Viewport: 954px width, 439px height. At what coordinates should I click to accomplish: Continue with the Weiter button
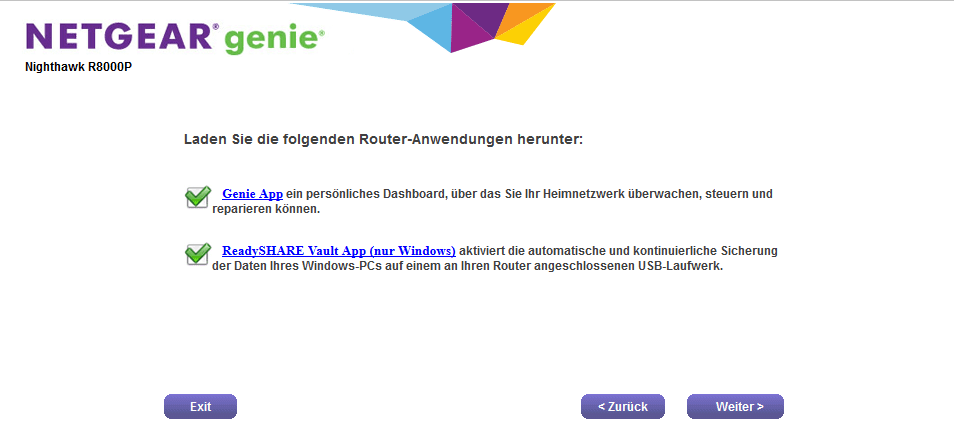[736, 407]
